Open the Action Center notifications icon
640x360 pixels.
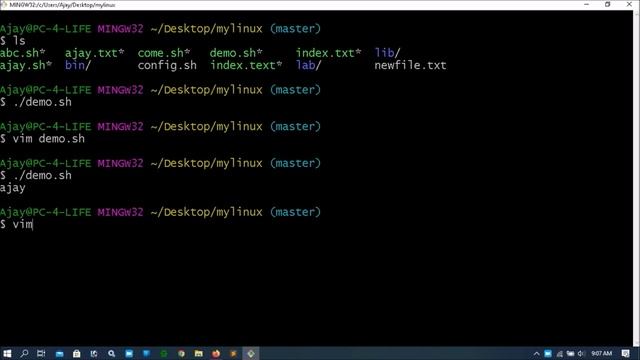coord(625,353)
